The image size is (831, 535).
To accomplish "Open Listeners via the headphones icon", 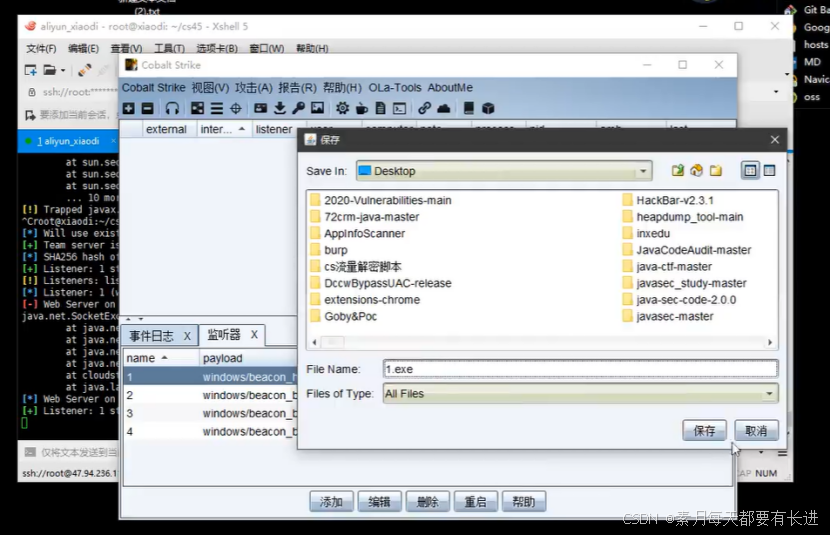I will coord(172,109).
